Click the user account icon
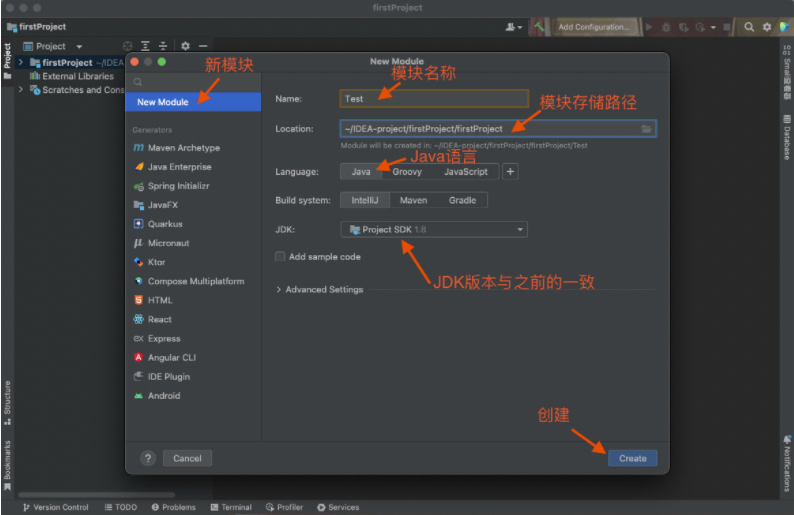The image size is (794, 515). click(x=513, y=27)
